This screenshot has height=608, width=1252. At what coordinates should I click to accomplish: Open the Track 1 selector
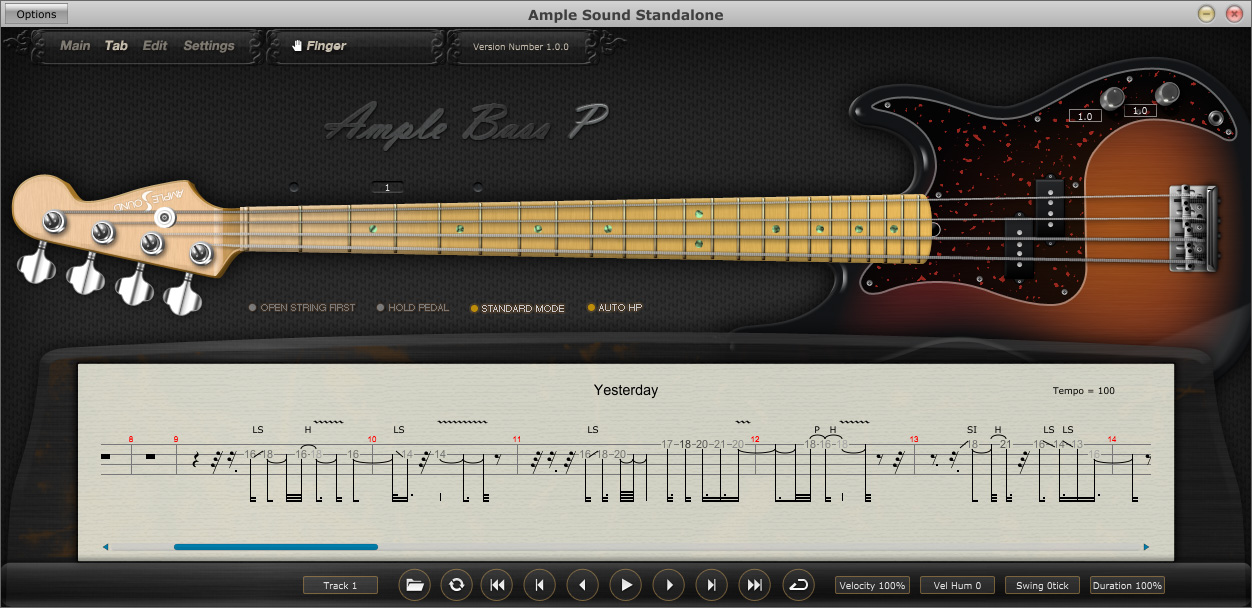pos(340,586)
